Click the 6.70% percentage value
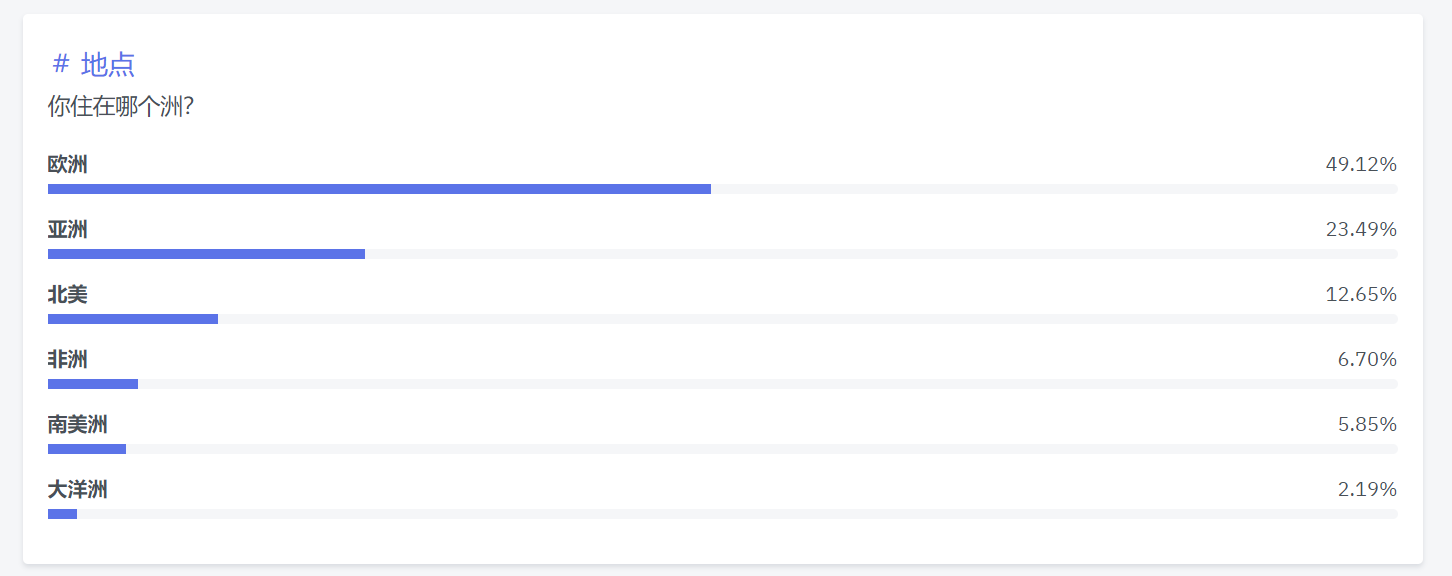1452x576 pixels. click(x=1367, y=359)
